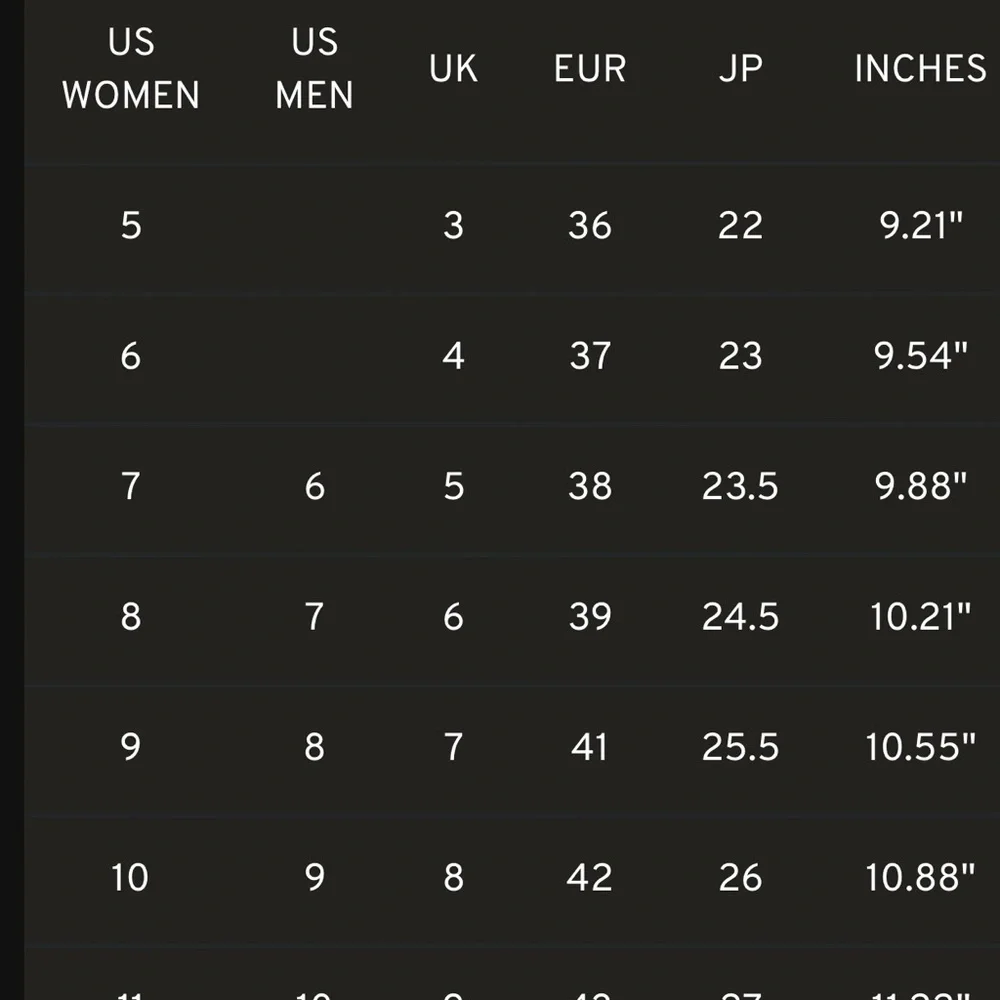The image size is (1000, 1000).
Task: Click the US WOMEN column header
Action: pyautogui.click(x=131, y=69)
